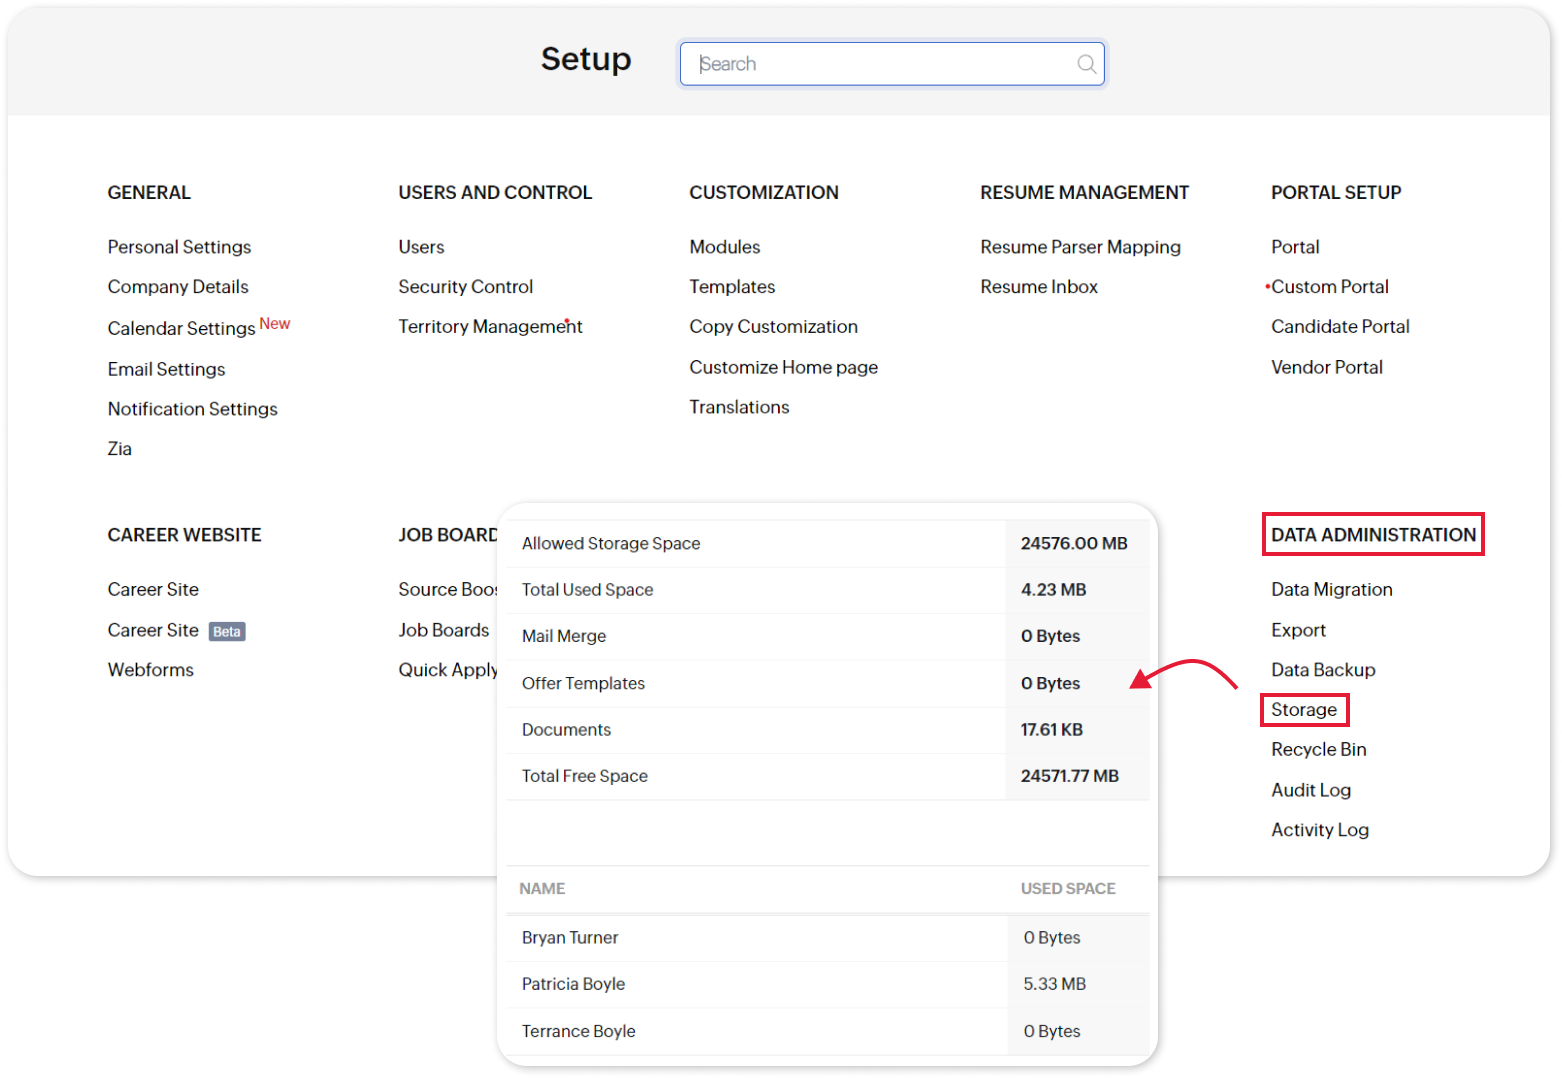Open Career Site marked Beta
This screenshot has width=1562, height=1078.
[x=153, y=630]
